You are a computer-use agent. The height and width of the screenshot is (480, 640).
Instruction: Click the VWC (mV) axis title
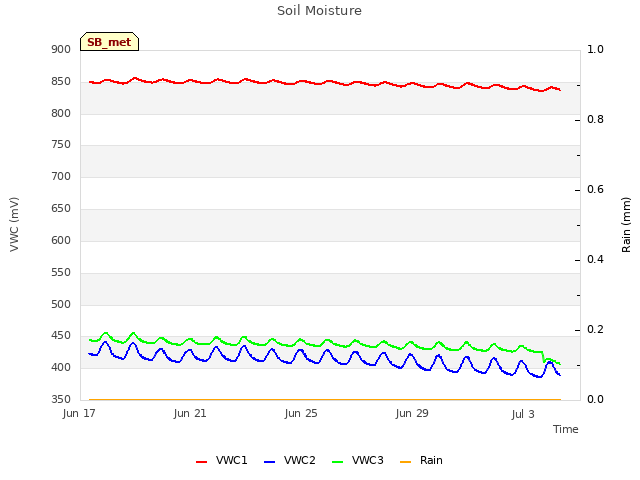pyautogui.click(x=14, y=224)
